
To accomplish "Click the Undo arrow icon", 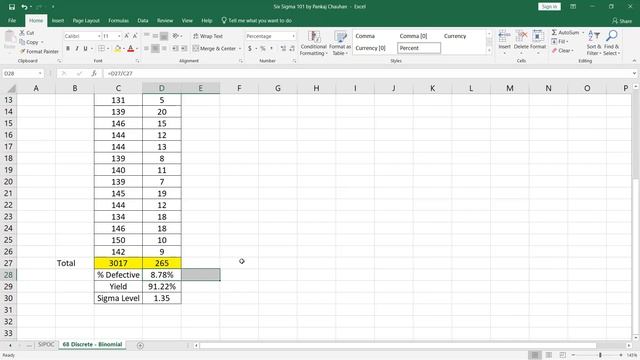I will coord(24,7).
